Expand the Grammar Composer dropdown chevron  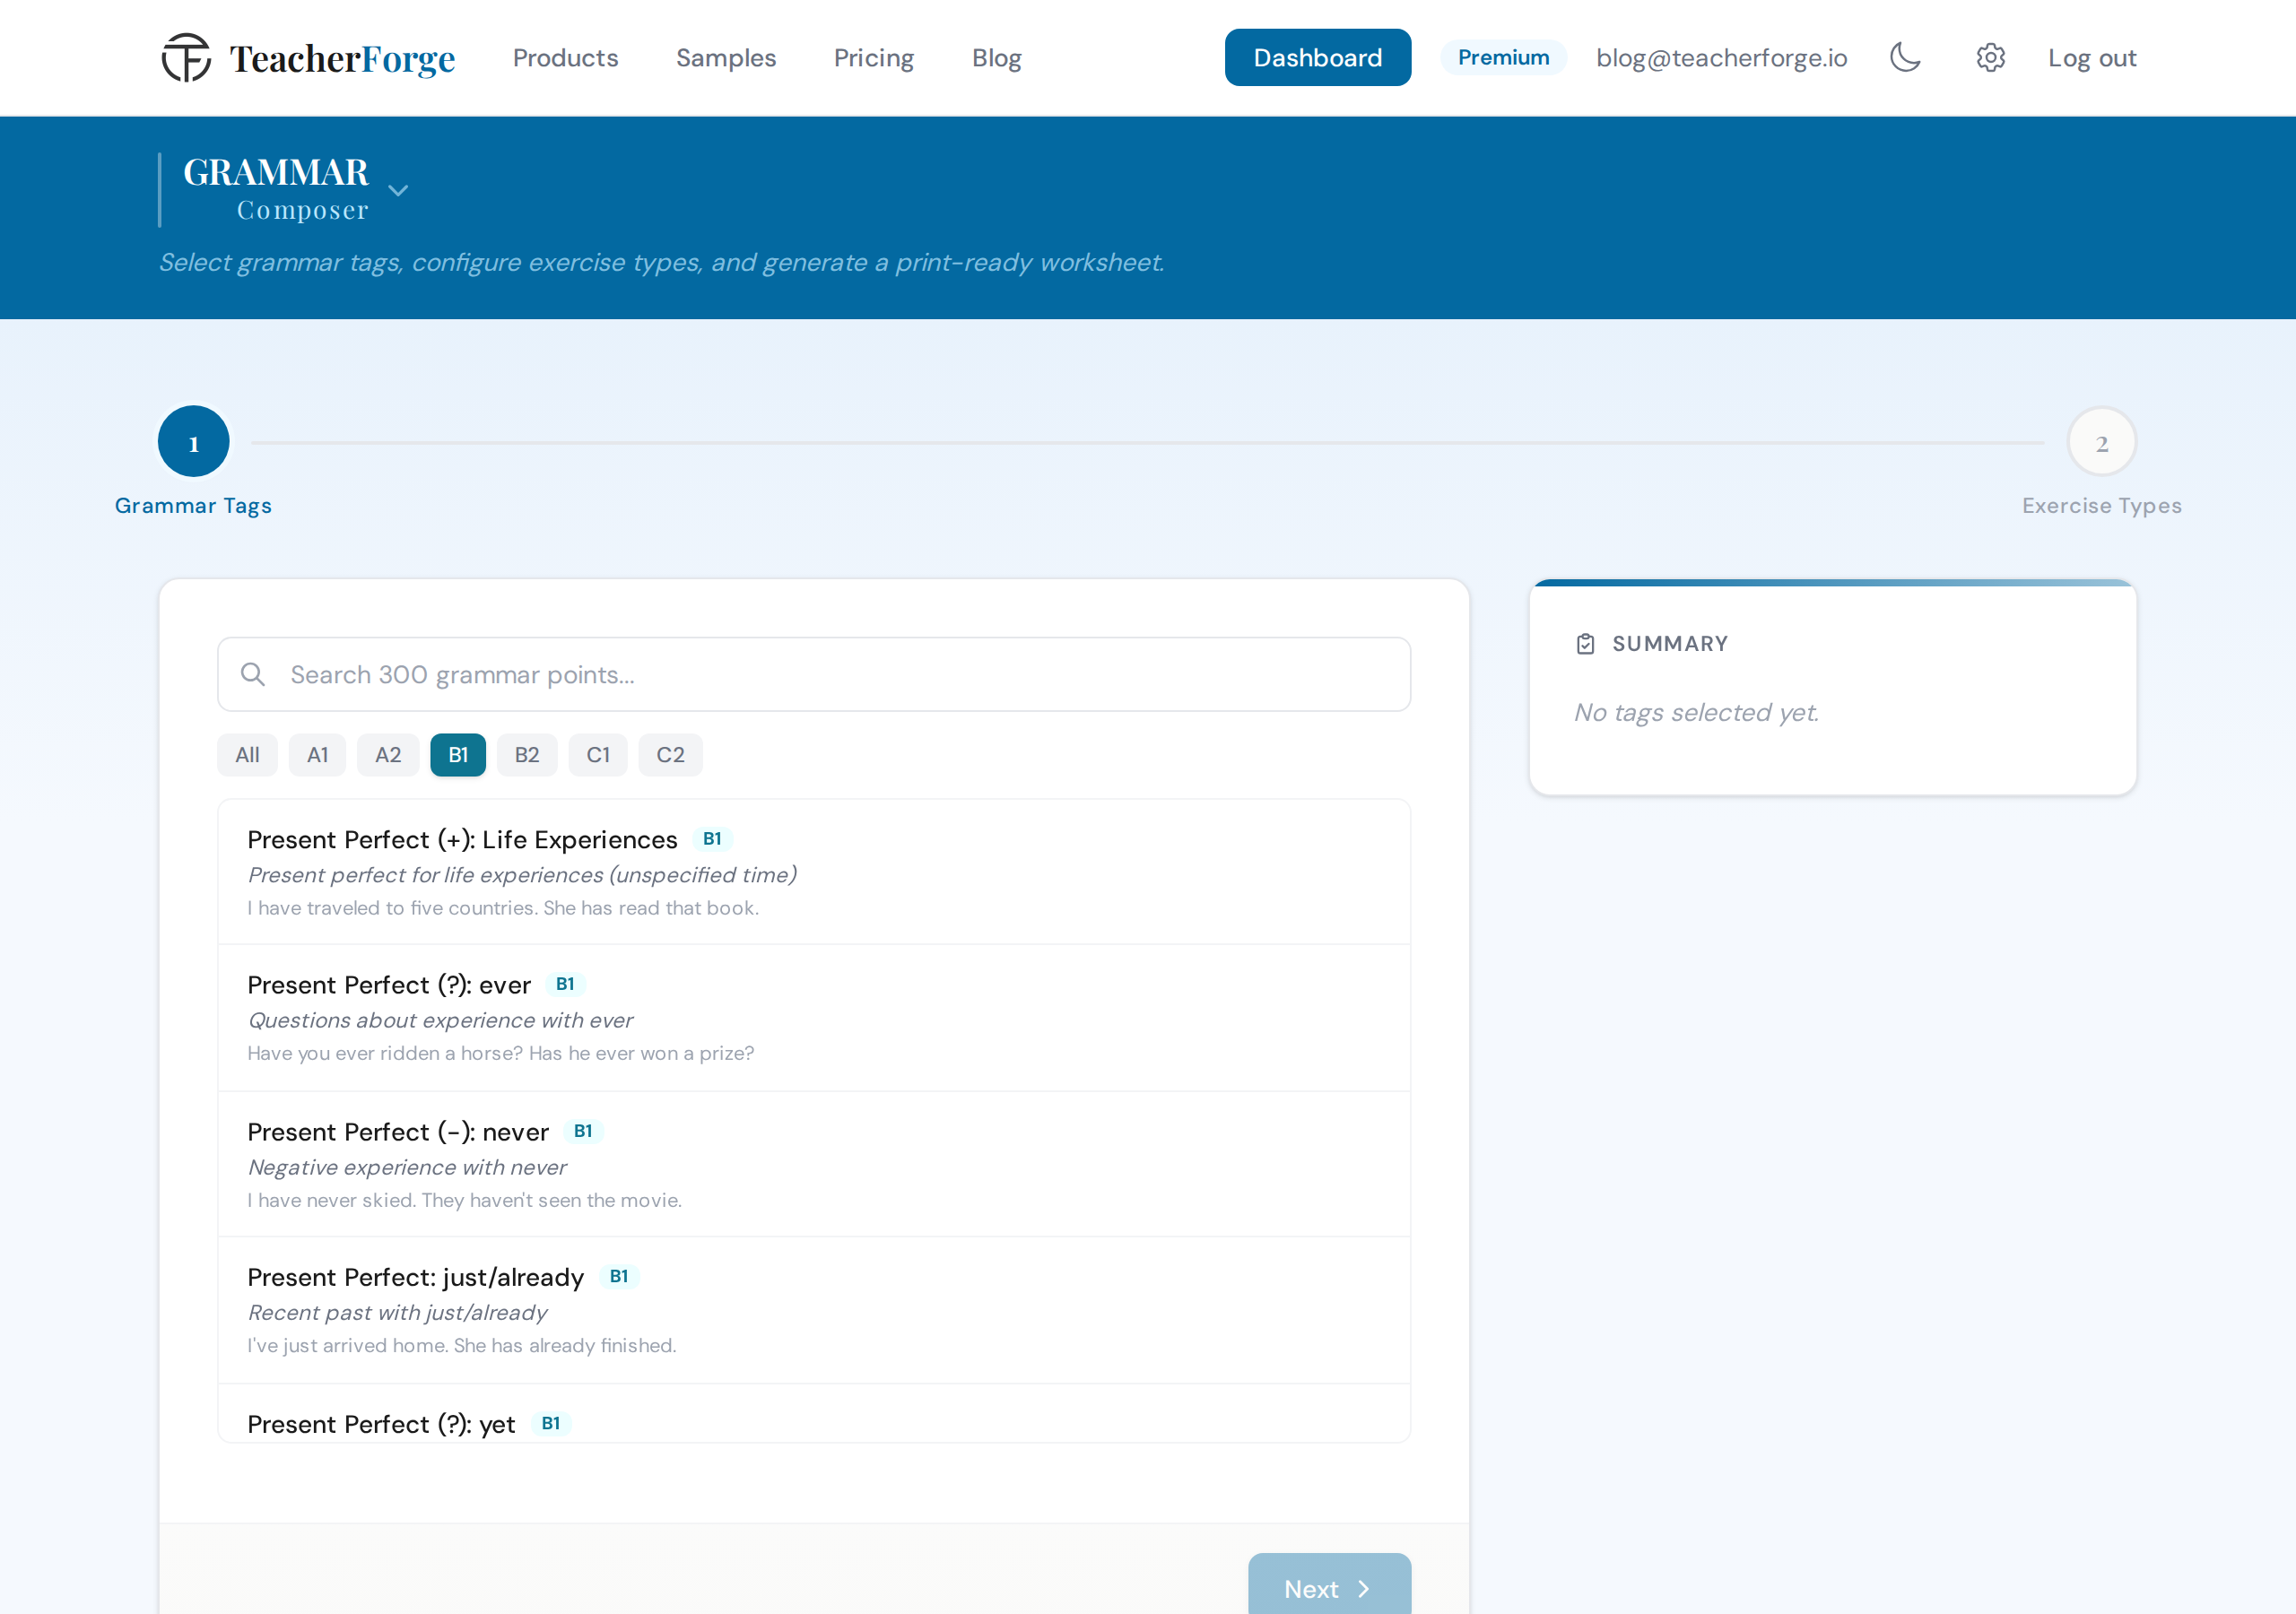tap(398, 190)
